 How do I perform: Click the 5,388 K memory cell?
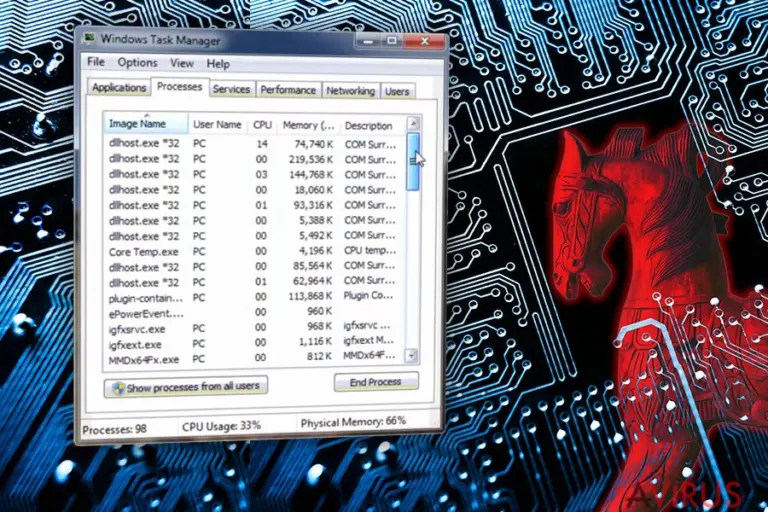pyautogui.click(x=316, y=220)
